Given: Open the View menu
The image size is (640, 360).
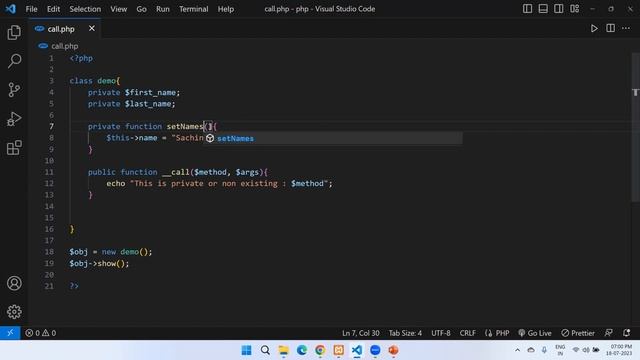Looking at the screenshot, I should pyautogui.click(x=118, y=9).
